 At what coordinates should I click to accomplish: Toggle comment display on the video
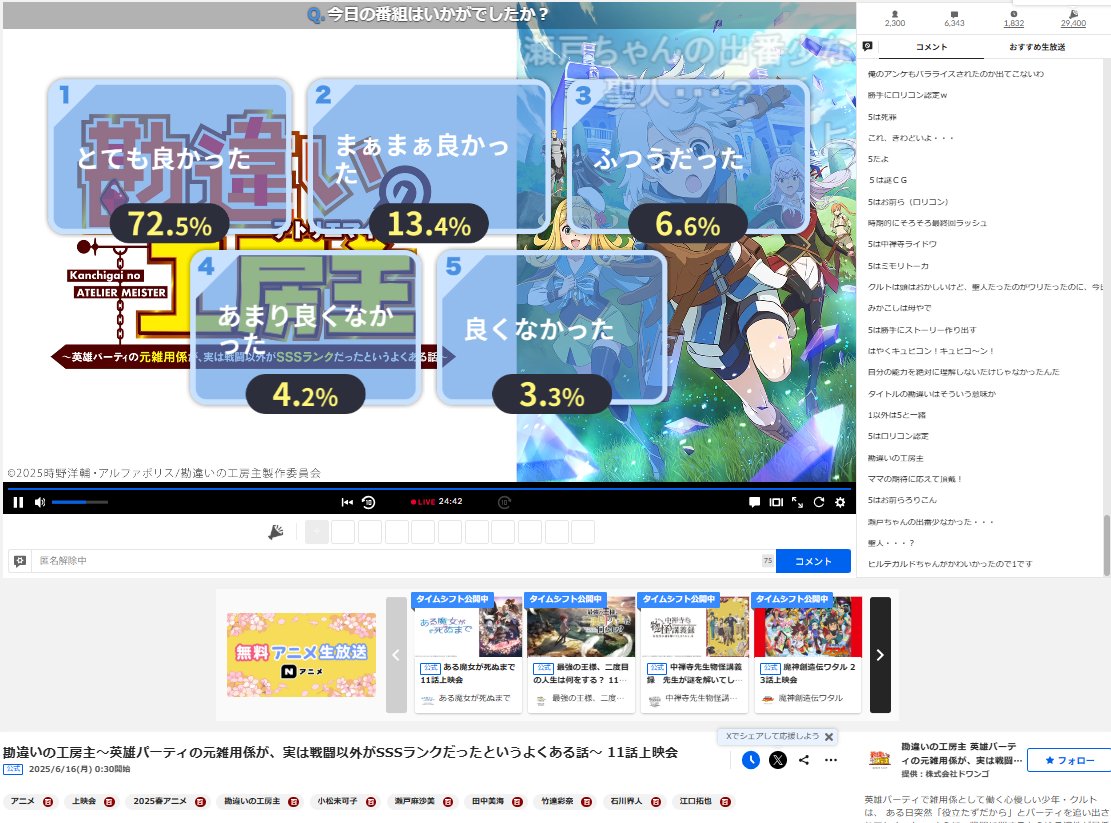click(x=755, y=502)
